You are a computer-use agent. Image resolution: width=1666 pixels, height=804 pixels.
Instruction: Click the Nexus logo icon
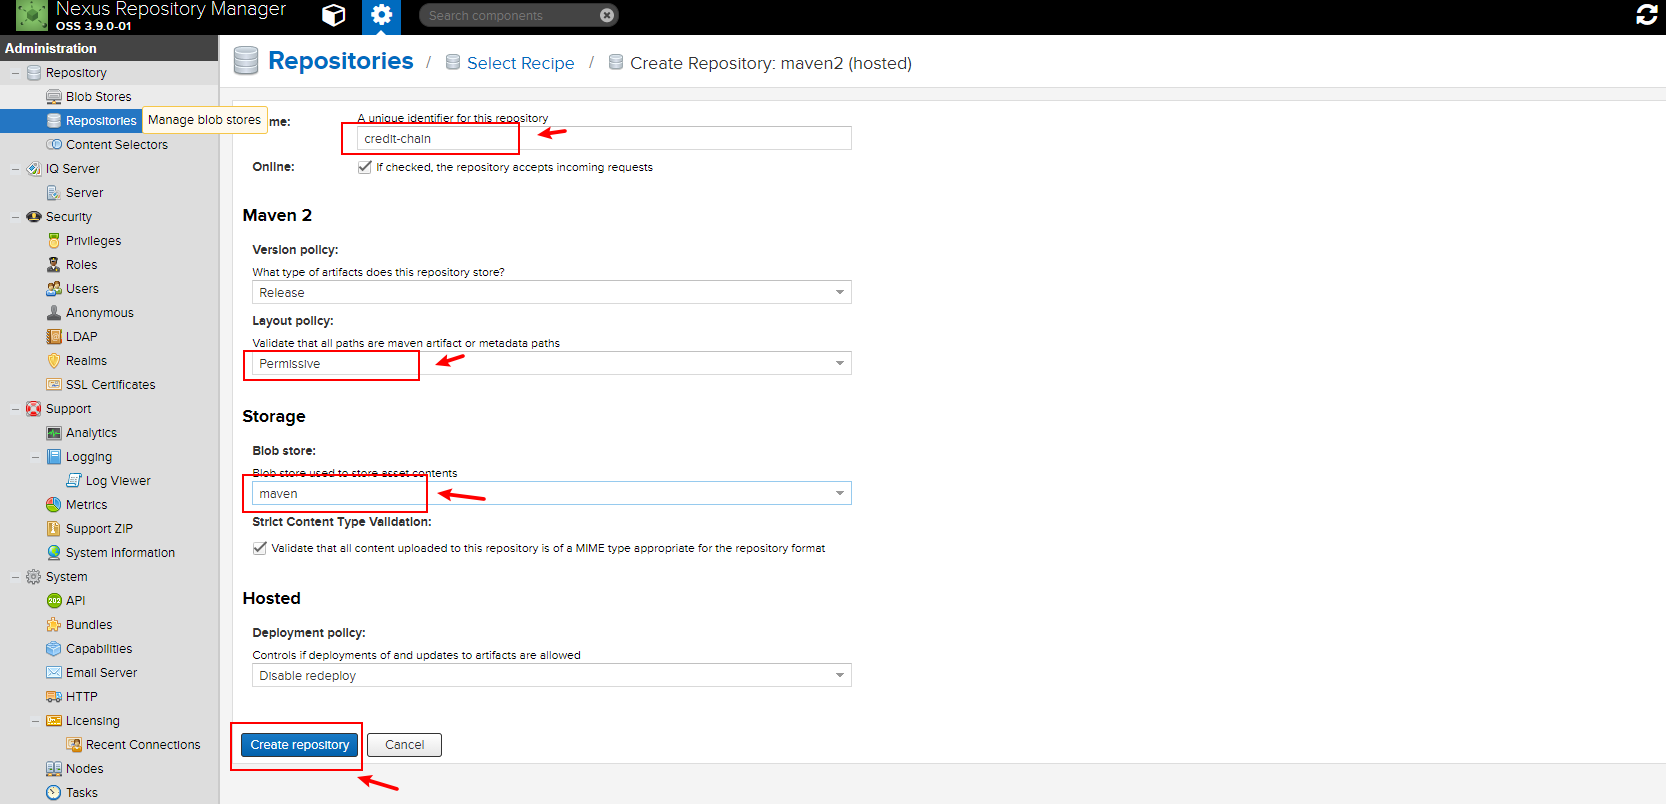[31, 15]
